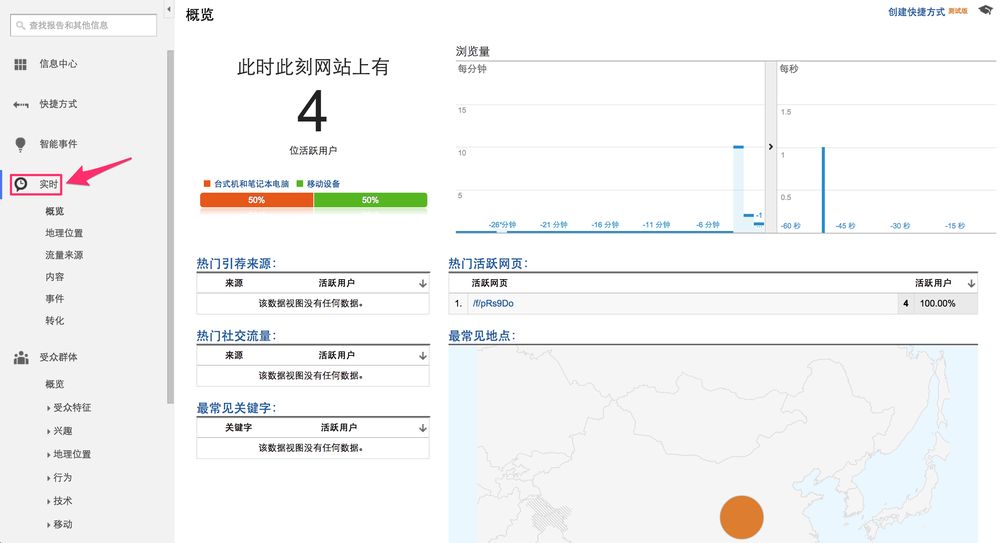Expand the 受众特征 submenu
The height and width of the screenshot is (543, 1000).
pyautogui.click(x=70, y=407)
